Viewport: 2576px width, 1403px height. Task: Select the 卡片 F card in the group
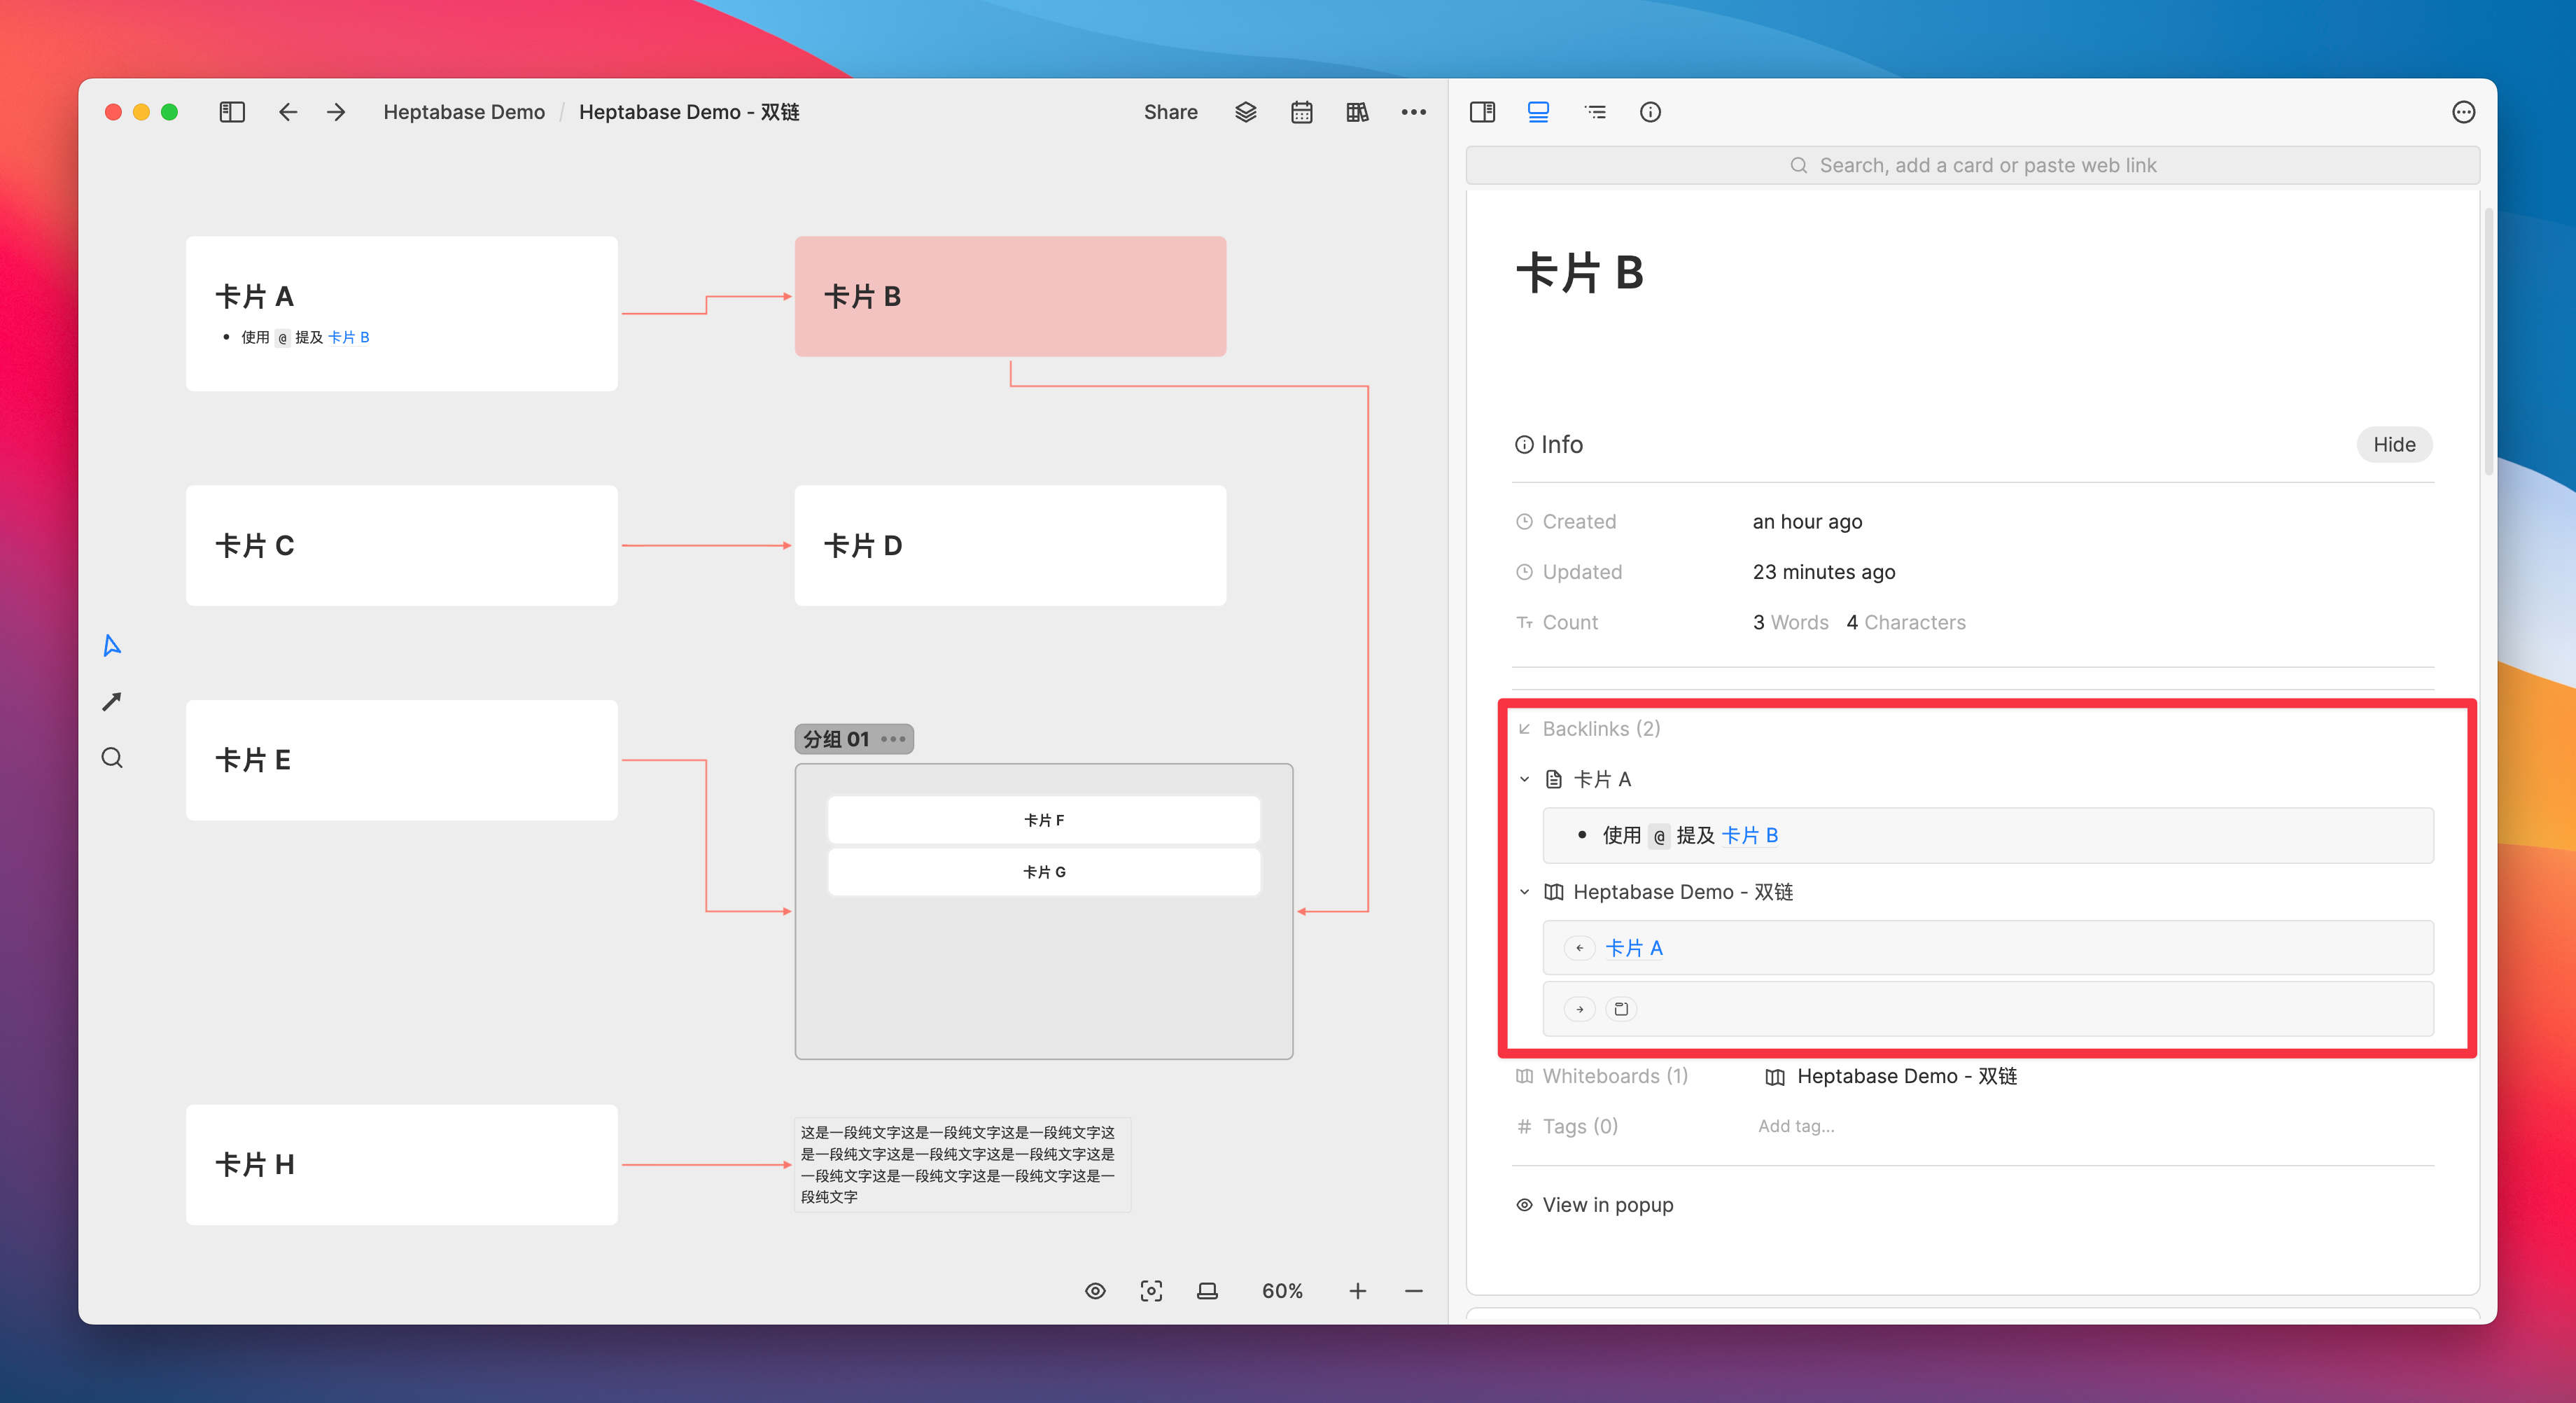click(x=1043, y=820)
